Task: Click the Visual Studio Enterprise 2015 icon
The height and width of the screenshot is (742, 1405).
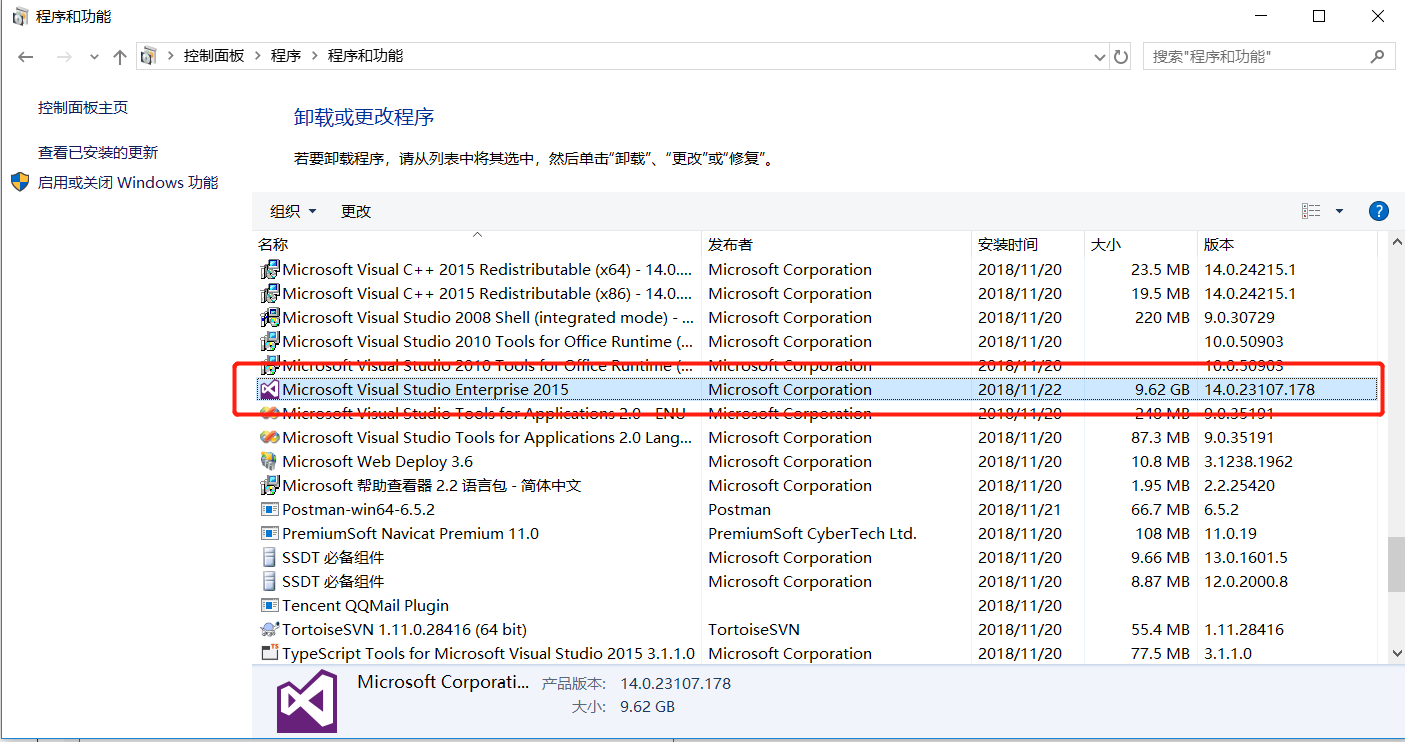Action: [x=269, y=389]
